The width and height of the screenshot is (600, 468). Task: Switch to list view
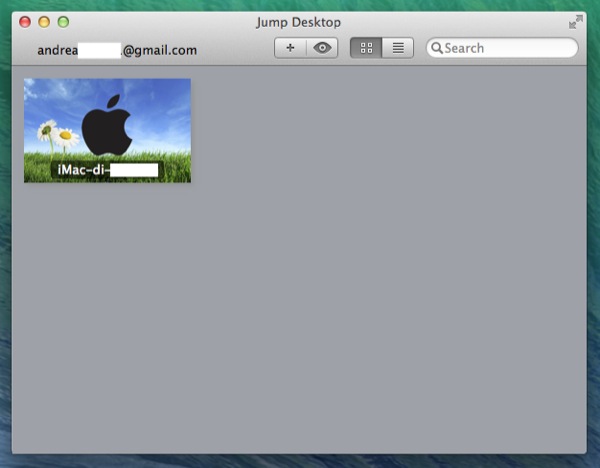[x=398, y=48]
